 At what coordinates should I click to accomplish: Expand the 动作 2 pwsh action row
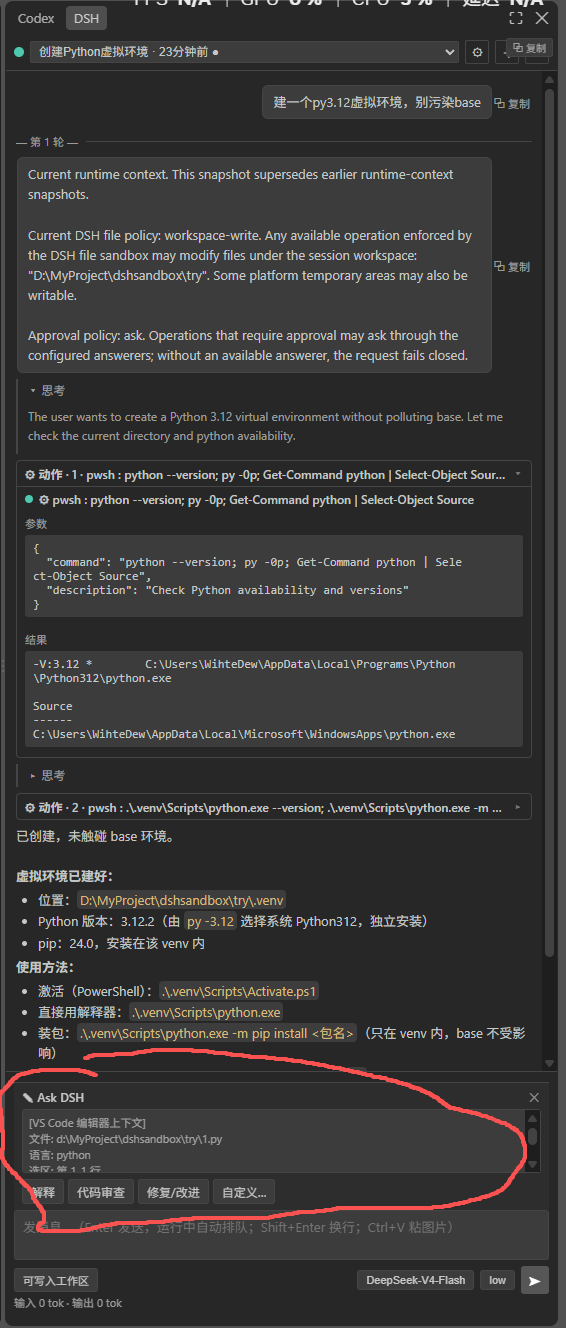click(x=273, y=806)
